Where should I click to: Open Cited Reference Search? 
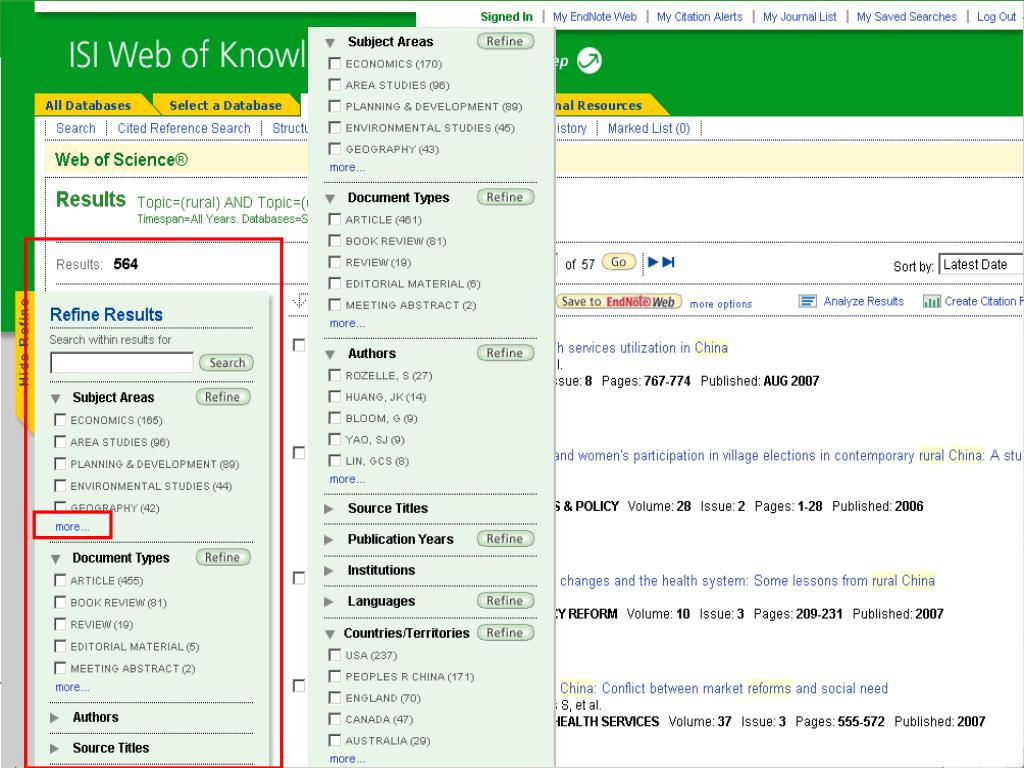coord(184,128)
